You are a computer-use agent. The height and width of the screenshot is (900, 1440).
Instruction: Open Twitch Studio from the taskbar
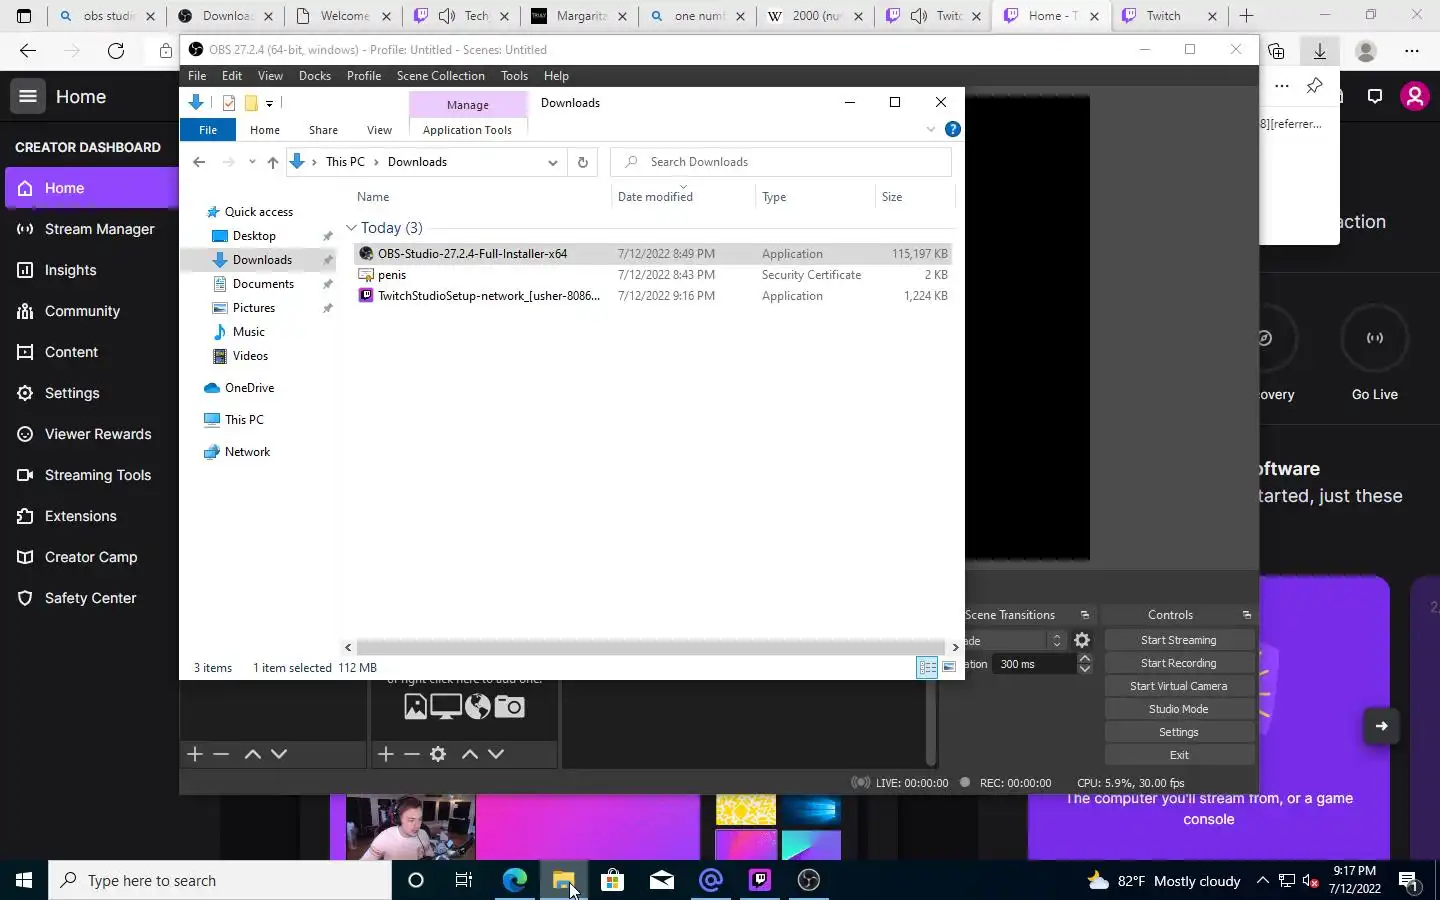760,880
